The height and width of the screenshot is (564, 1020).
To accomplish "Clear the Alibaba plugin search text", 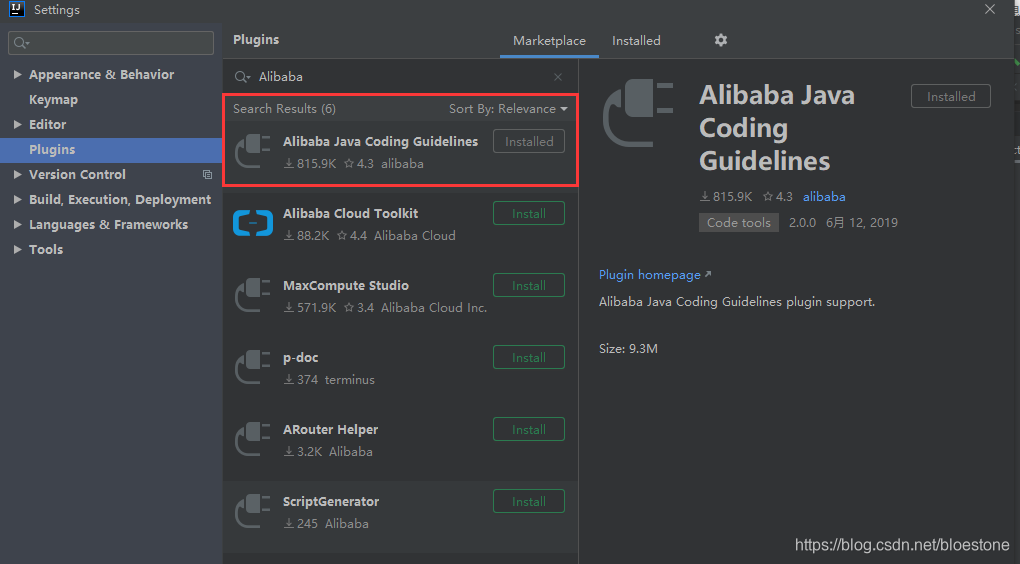I will pos(557,77).
